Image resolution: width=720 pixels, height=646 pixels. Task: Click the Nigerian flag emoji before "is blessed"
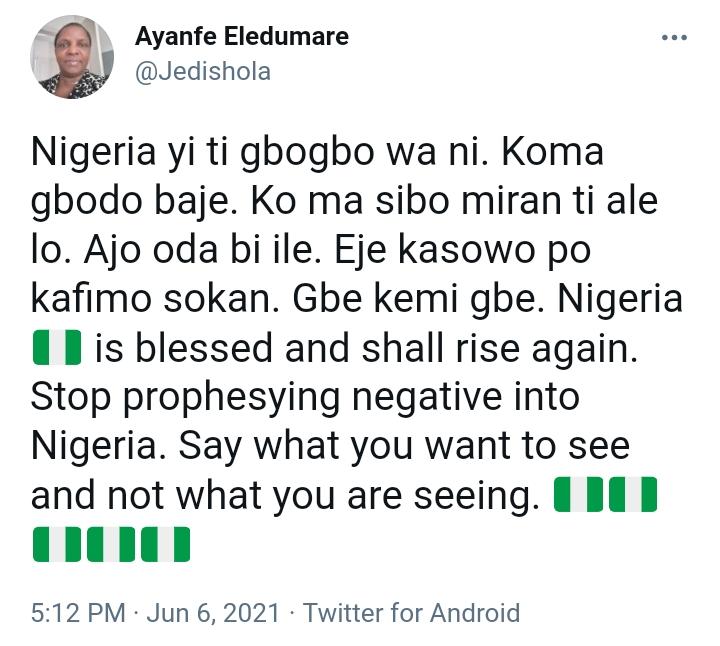57,347
